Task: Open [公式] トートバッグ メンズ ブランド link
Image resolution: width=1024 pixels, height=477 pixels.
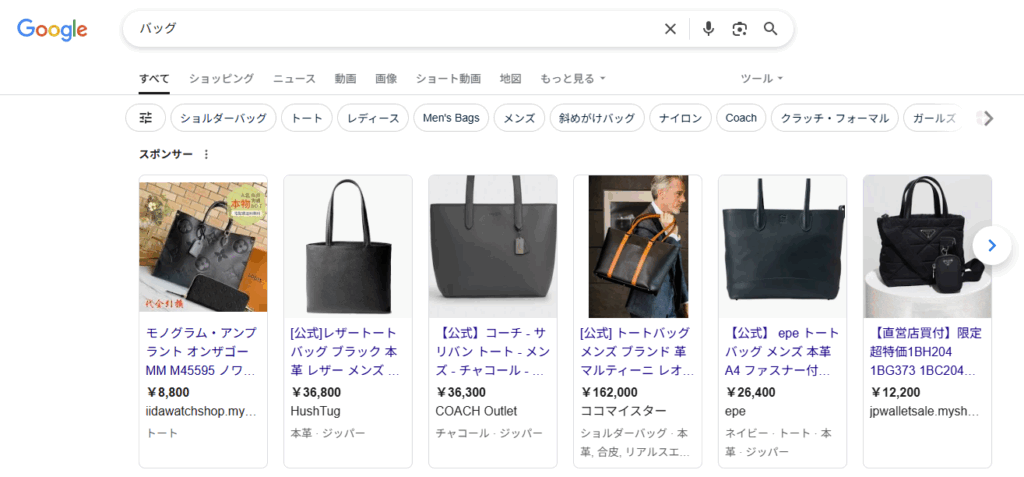Action: click(637, 352)
